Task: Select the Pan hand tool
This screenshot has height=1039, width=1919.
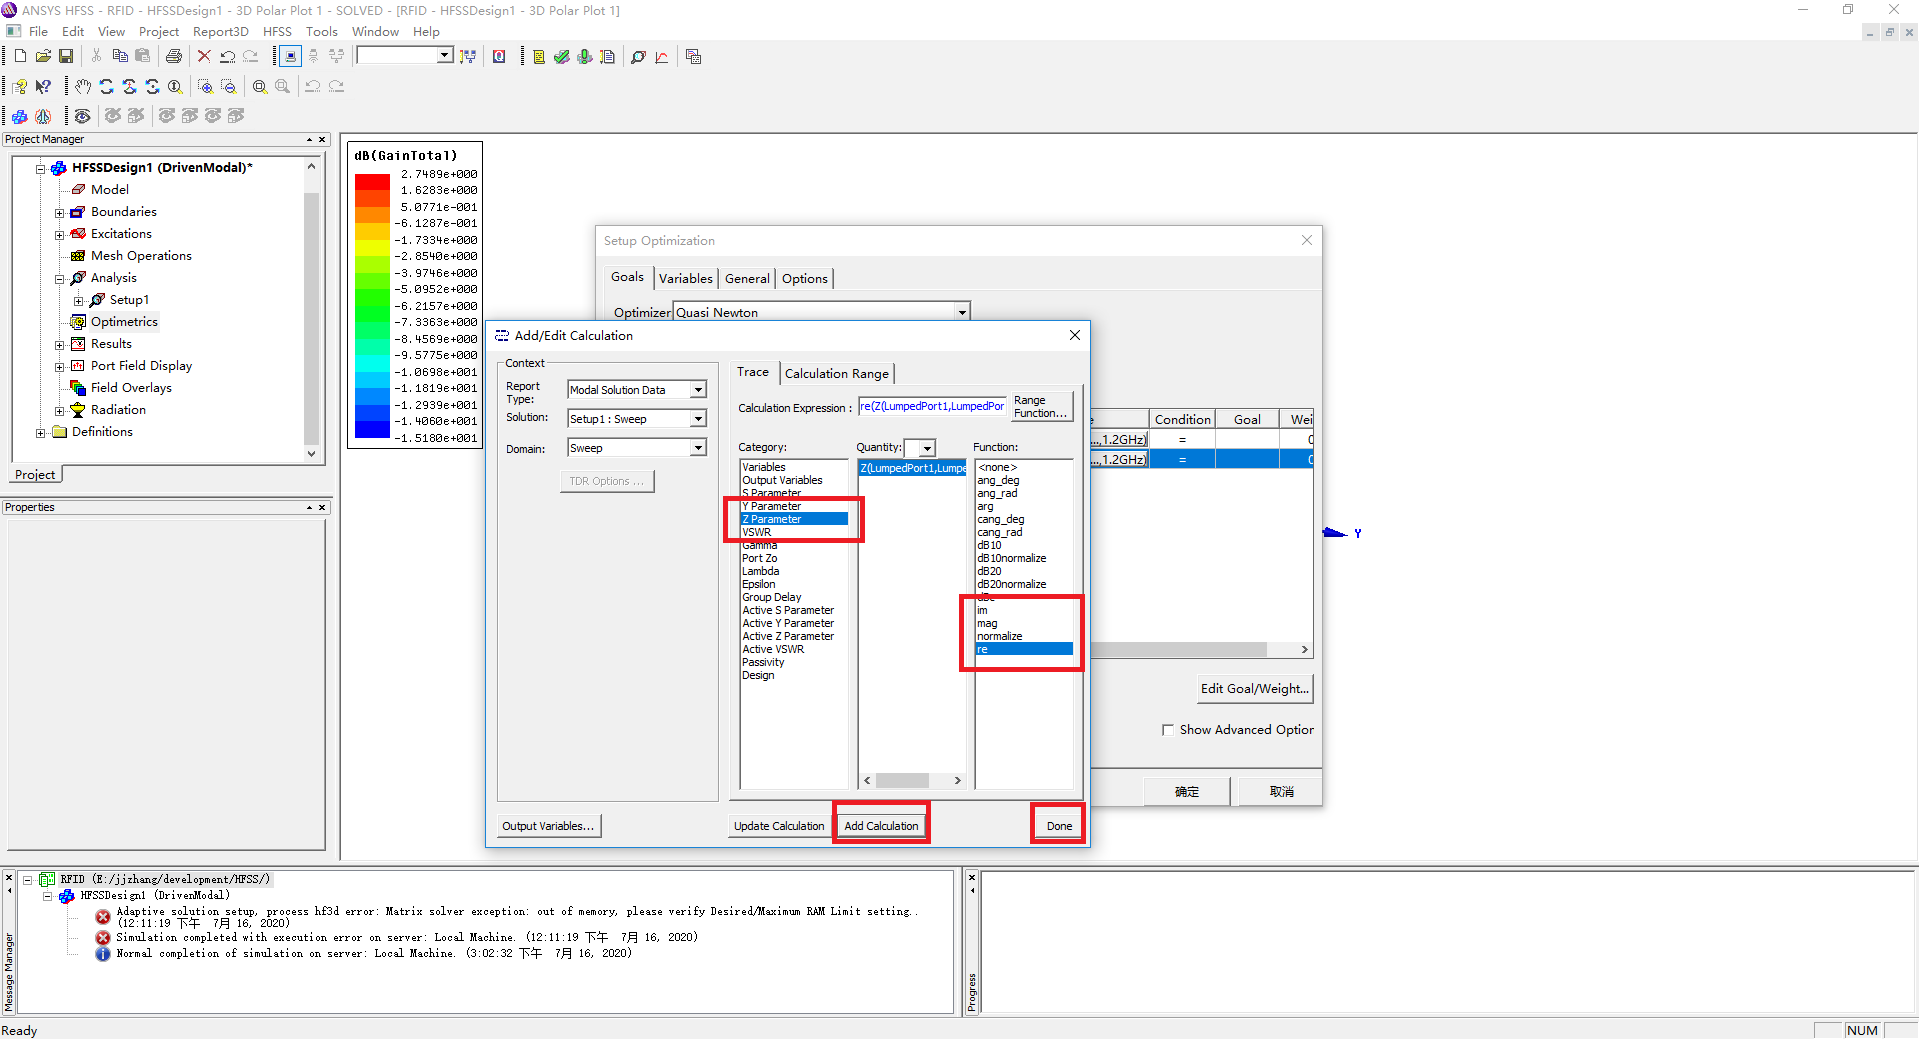Action: [83, 86]
